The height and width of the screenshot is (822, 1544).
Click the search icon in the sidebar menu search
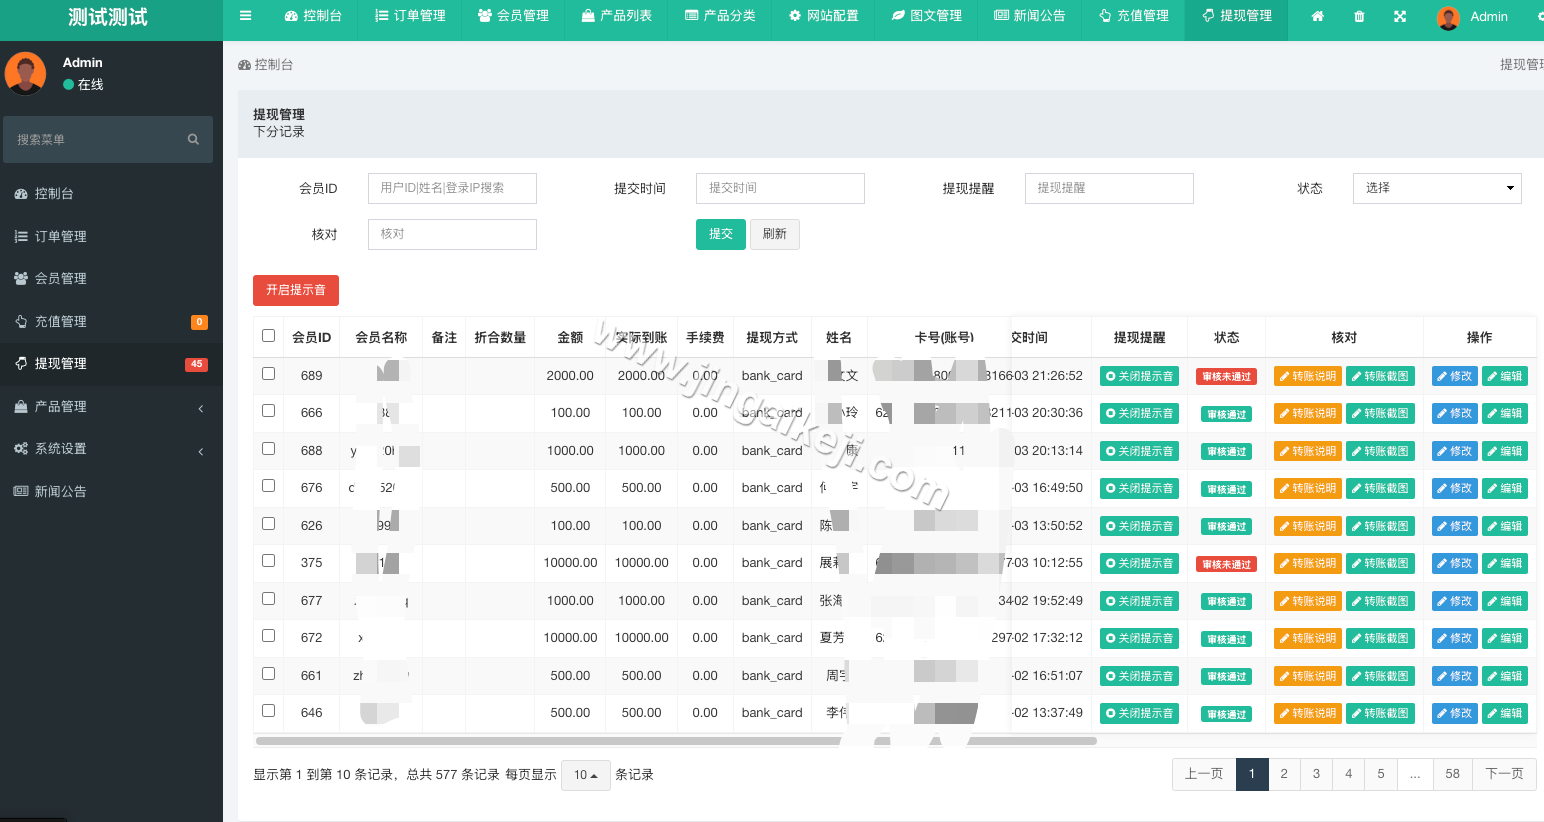tap(192, 139)
